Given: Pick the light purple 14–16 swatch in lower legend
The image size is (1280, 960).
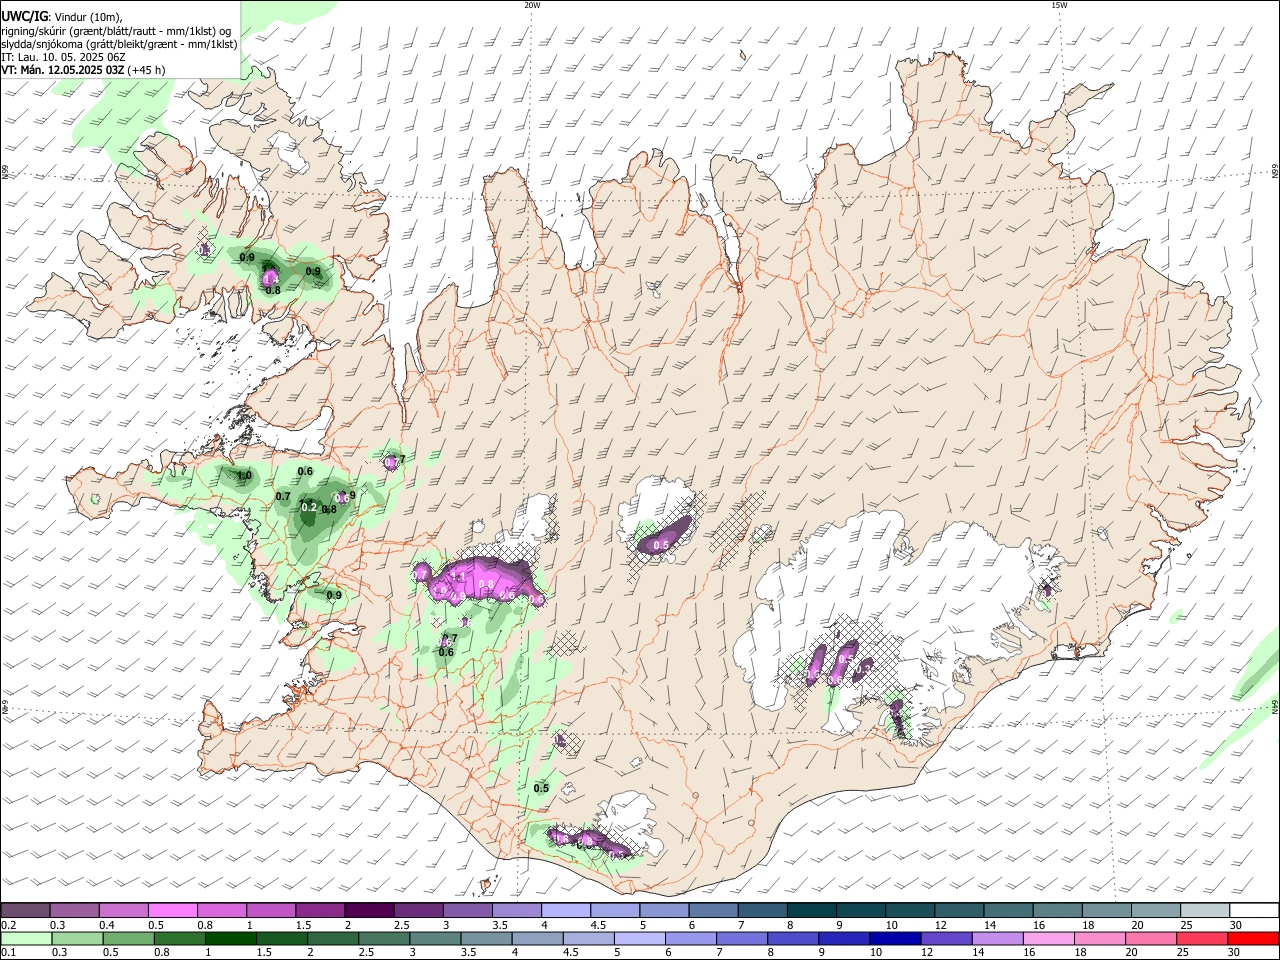Looking at the screenshot, I should (996, 938).
